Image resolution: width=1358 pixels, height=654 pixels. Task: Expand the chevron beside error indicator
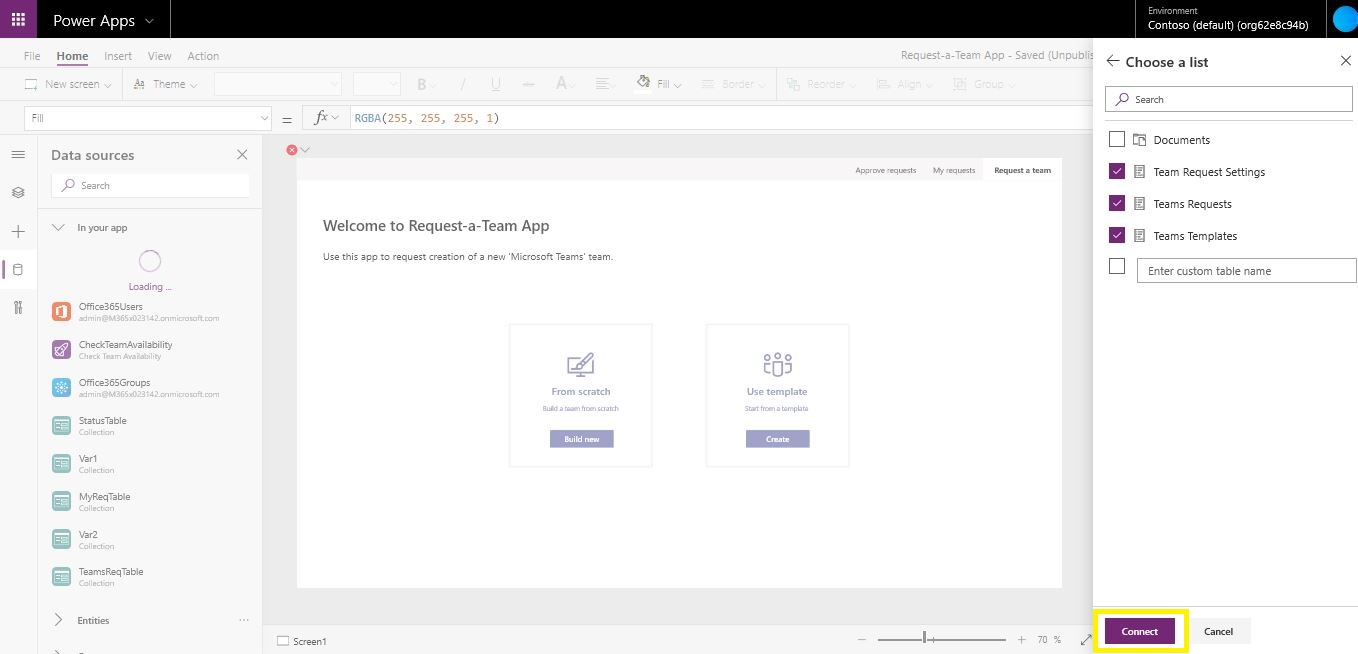coord(305,150)
